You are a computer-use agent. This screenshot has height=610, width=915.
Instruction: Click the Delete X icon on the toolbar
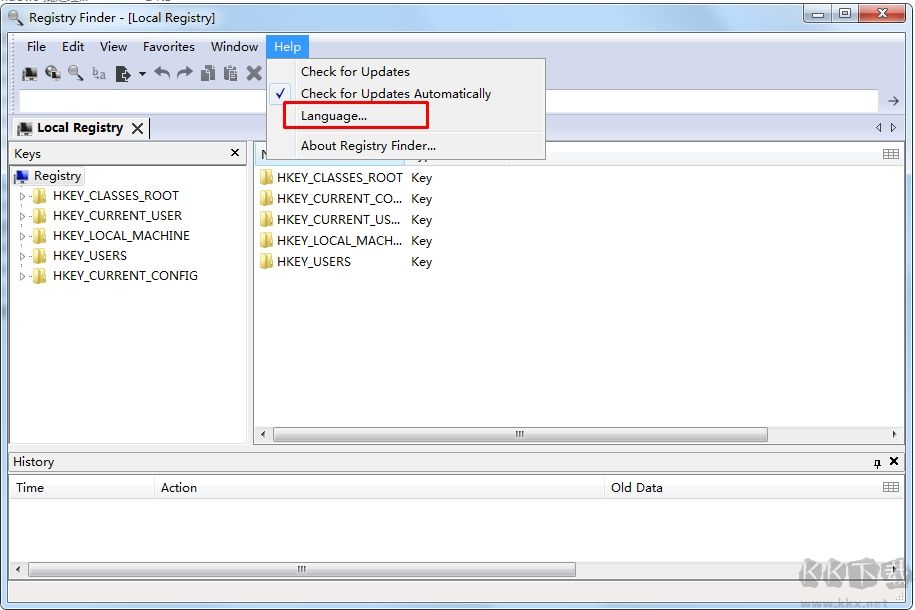[x=253, y=72]
